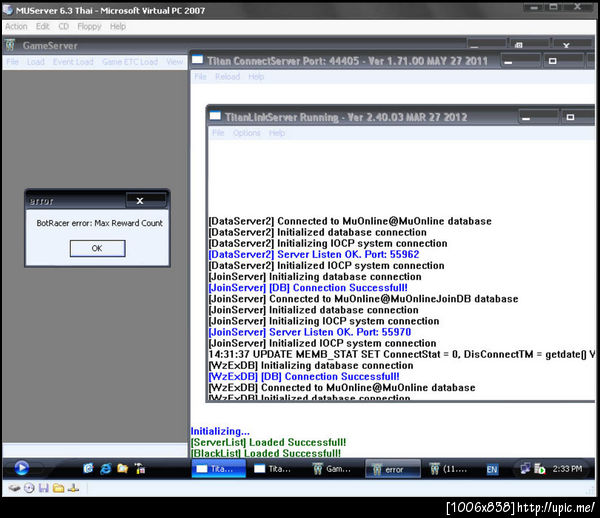Open the File menu in Titan ConnectServer
This screenshot has width=600, height=518.
200,77
